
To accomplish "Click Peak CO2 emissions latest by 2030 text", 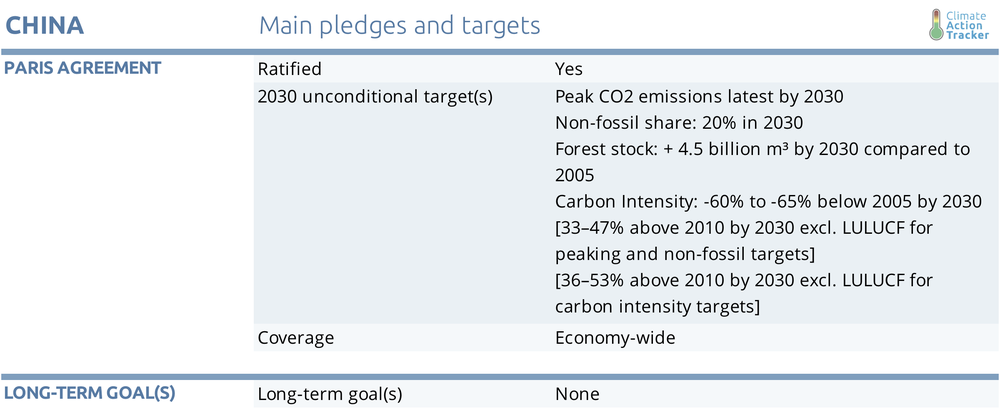I will (x=700, y=97).
